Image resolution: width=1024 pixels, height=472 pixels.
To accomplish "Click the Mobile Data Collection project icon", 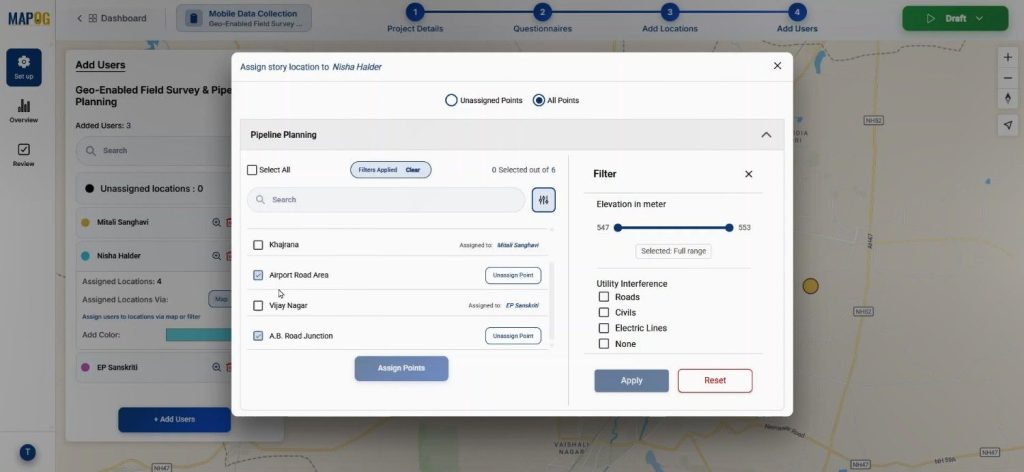I will (193, 18).
